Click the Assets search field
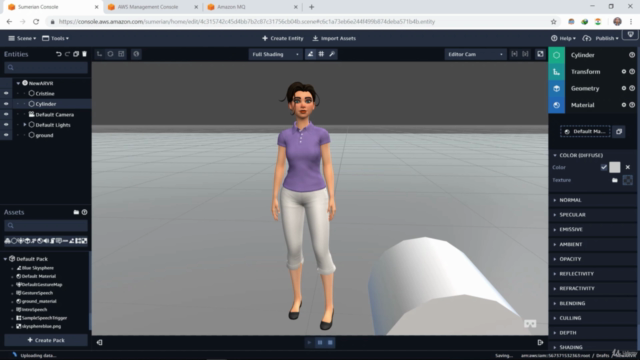Screen dimensions: 640x360 [46, 225]
